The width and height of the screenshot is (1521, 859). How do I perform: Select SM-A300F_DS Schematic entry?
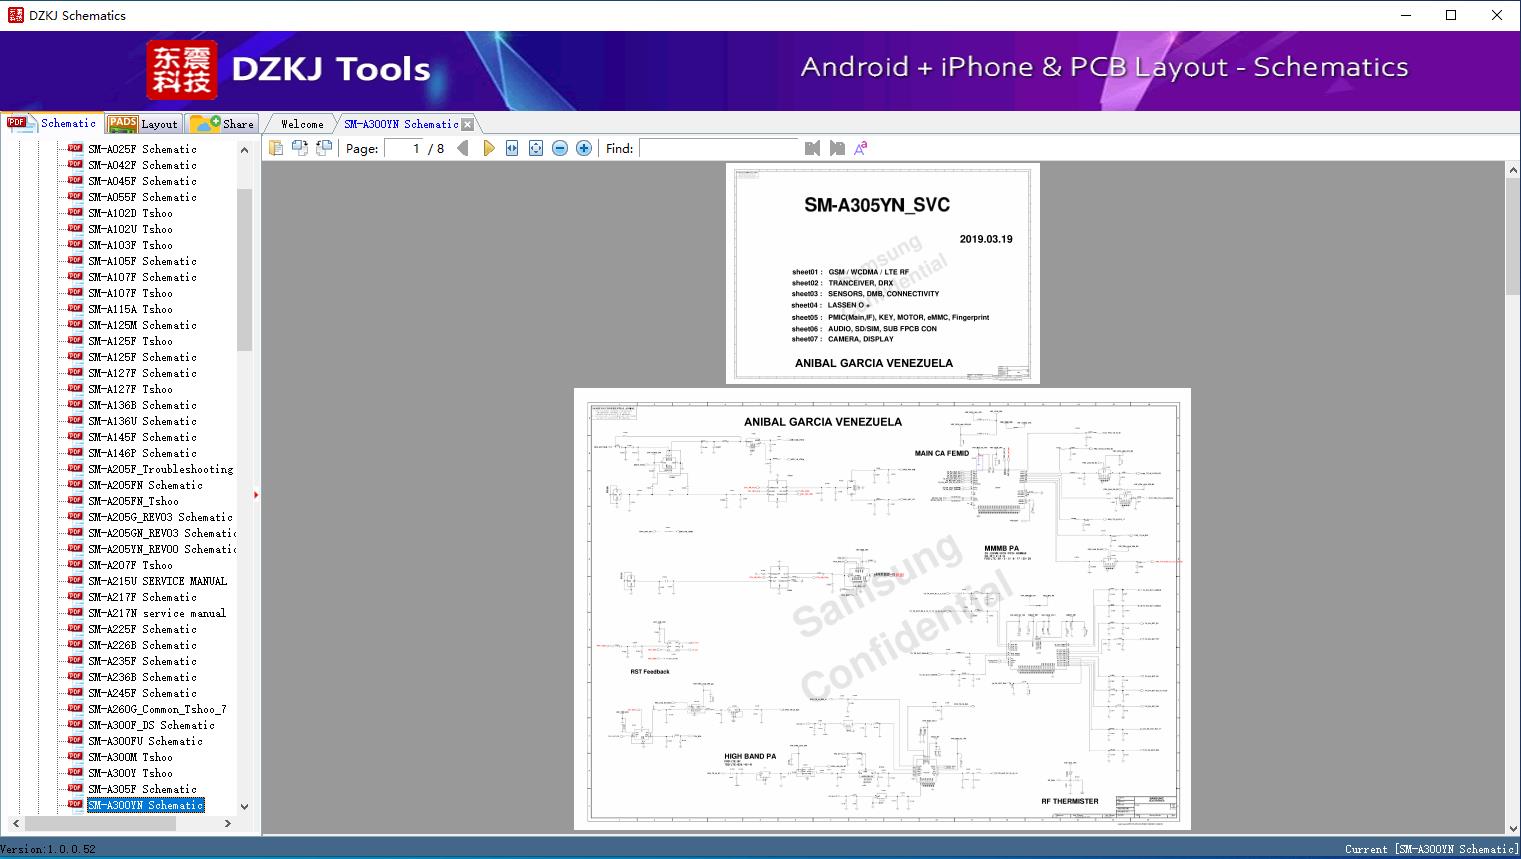[x=151, y=725]
